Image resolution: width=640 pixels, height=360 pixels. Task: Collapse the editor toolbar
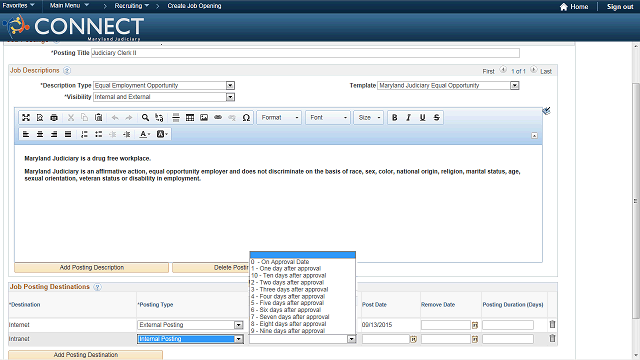point(534,136)
